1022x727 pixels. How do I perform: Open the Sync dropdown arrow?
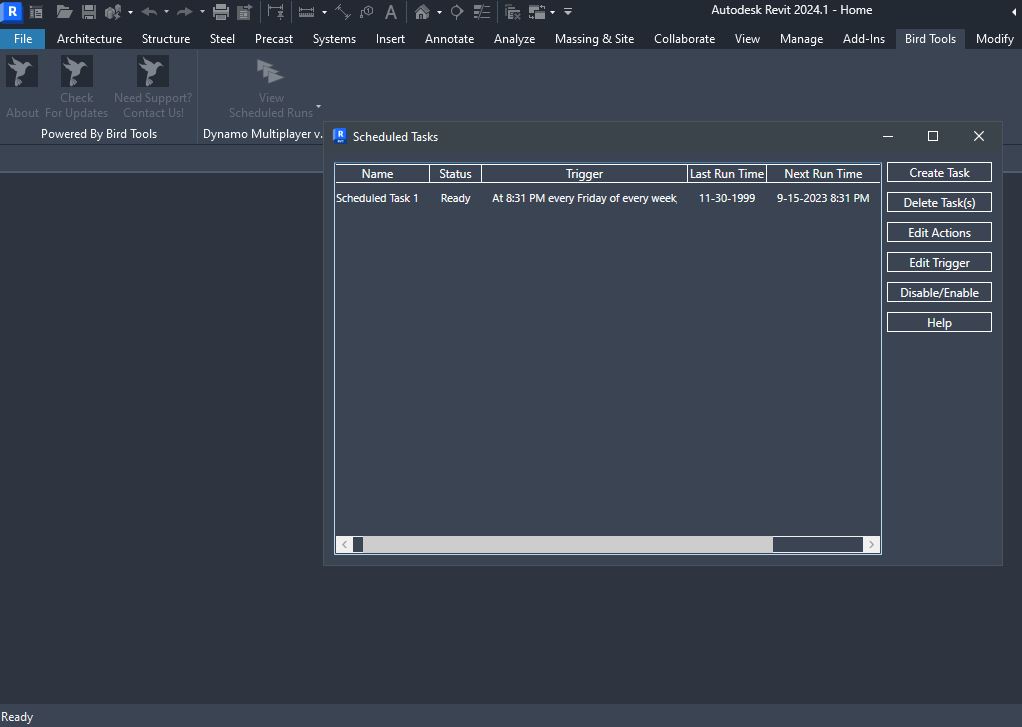point(130,12)
